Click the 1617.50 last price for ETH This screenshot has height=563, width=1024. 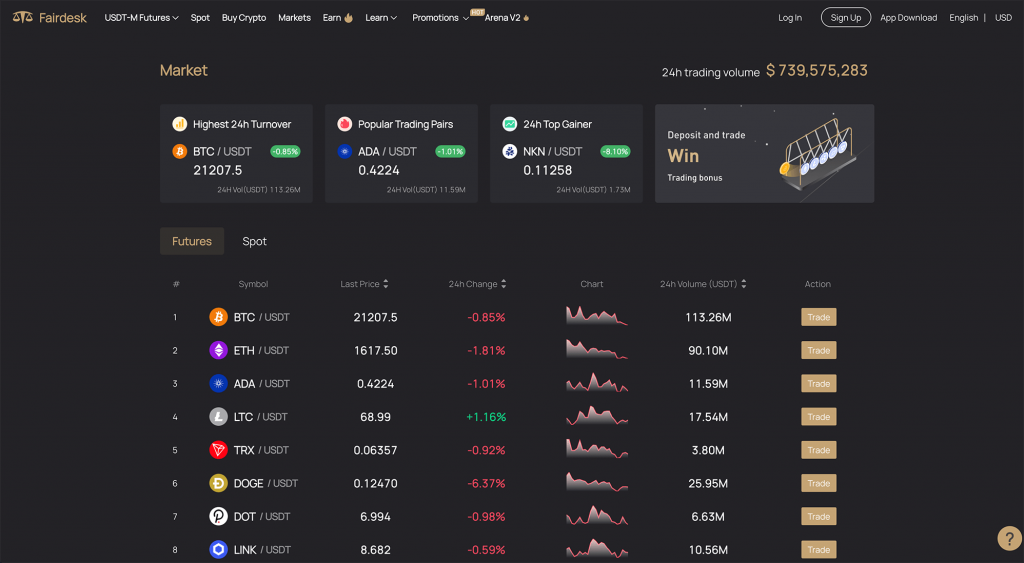(x=376, y=350)
